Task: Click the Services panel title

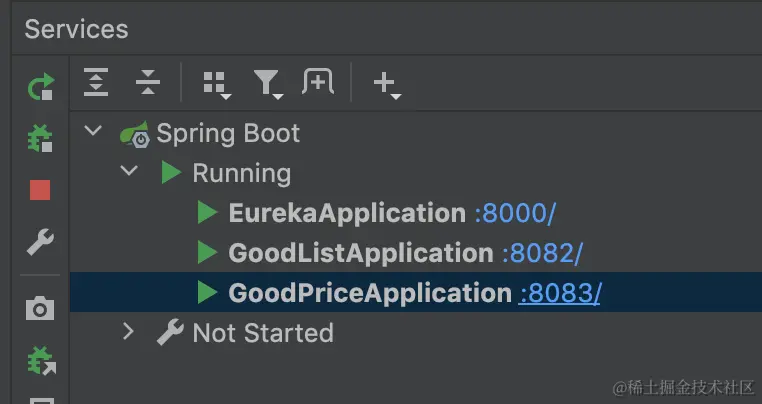Action: tap(76, 29)
